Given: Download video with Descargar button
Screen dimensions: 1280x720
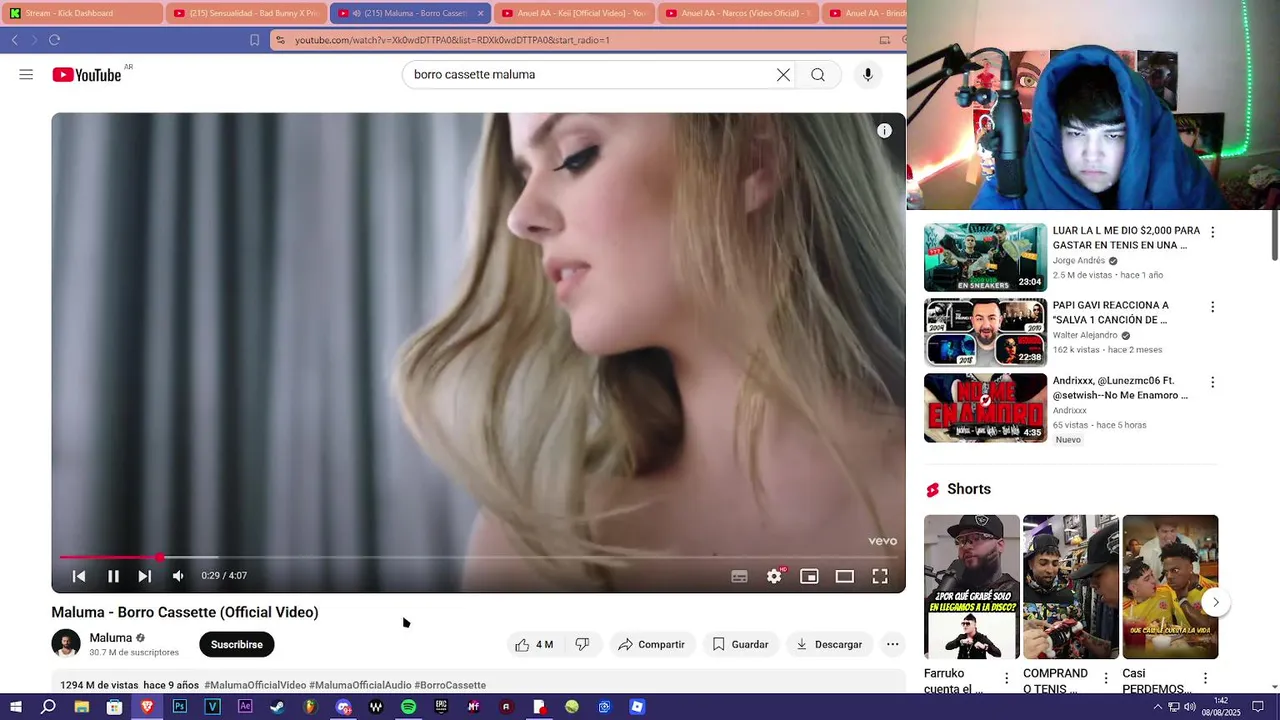Looking at the screenshot, I should [x=828, y=645].
